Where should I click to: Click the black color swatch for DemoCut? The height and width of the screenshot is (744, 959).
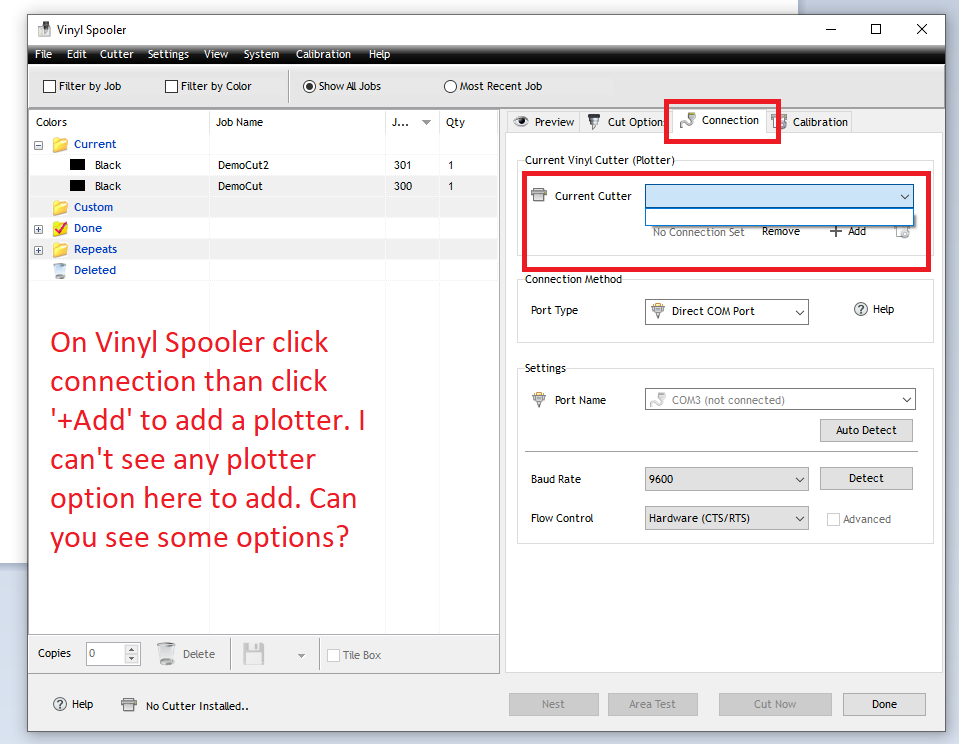[x=78, y=185]
